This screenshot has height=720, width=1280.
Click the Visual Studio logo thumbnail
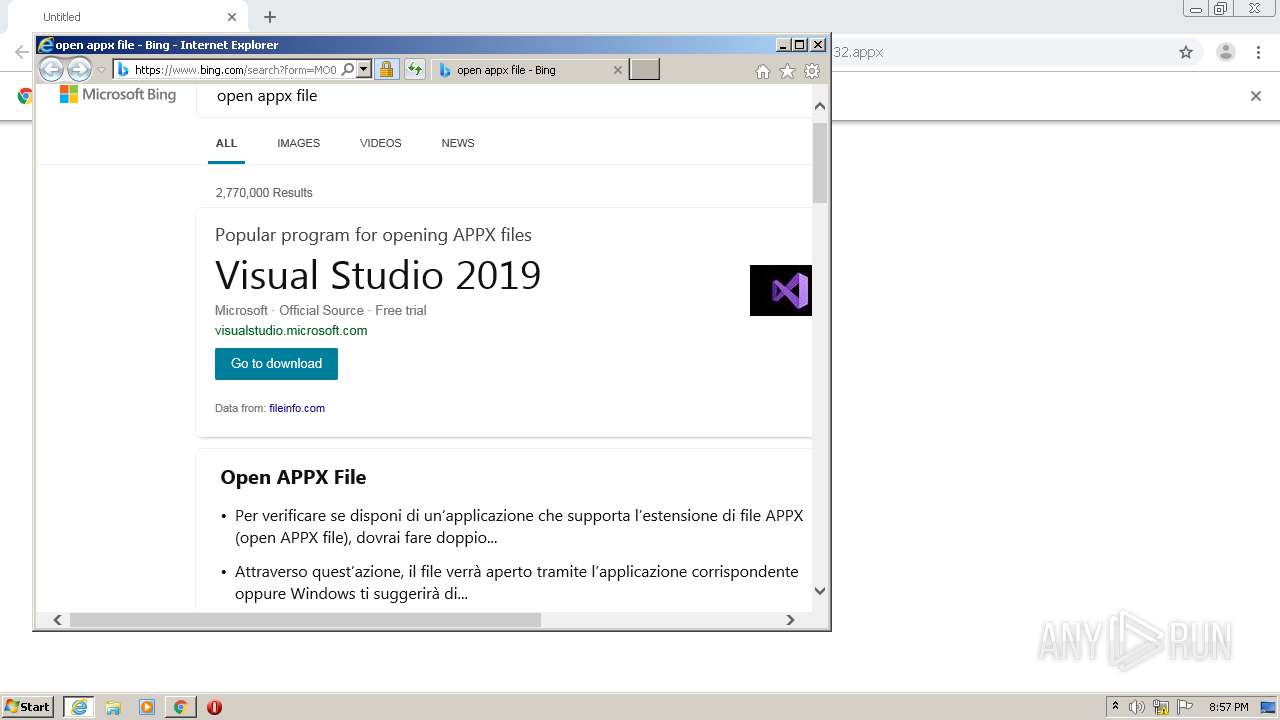(780, 290)
